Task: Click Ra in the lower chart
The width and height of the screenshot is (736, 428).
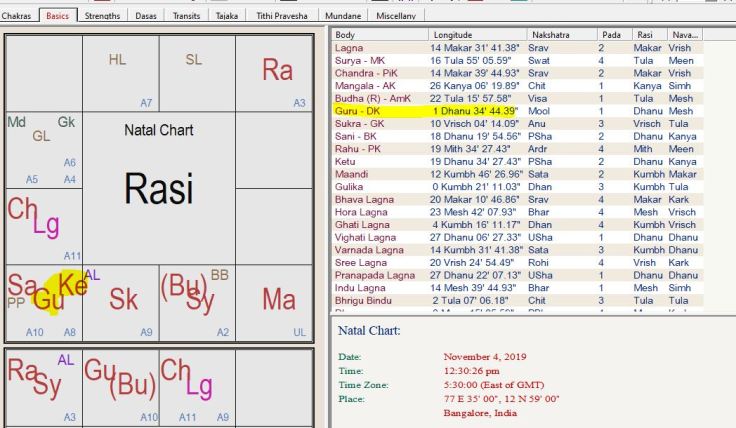Action: point(22,370)
